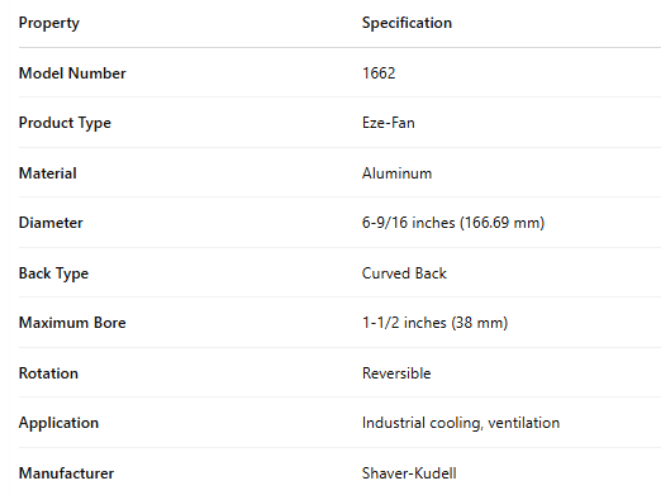Select the Diameter row label
Screen dimensions: 661x500
click(51, 223)
